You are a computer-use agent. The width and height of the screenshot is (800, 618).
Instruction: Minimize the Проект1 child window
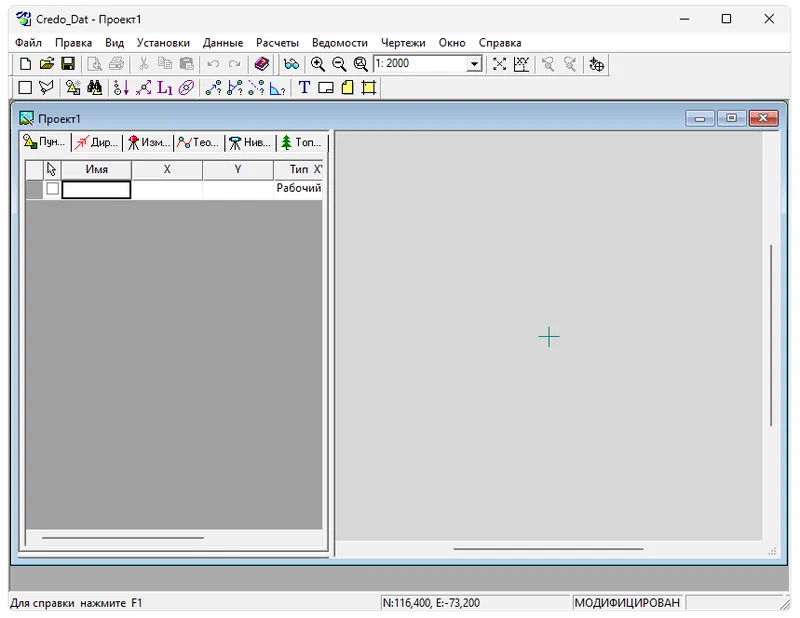click(699, 118)
